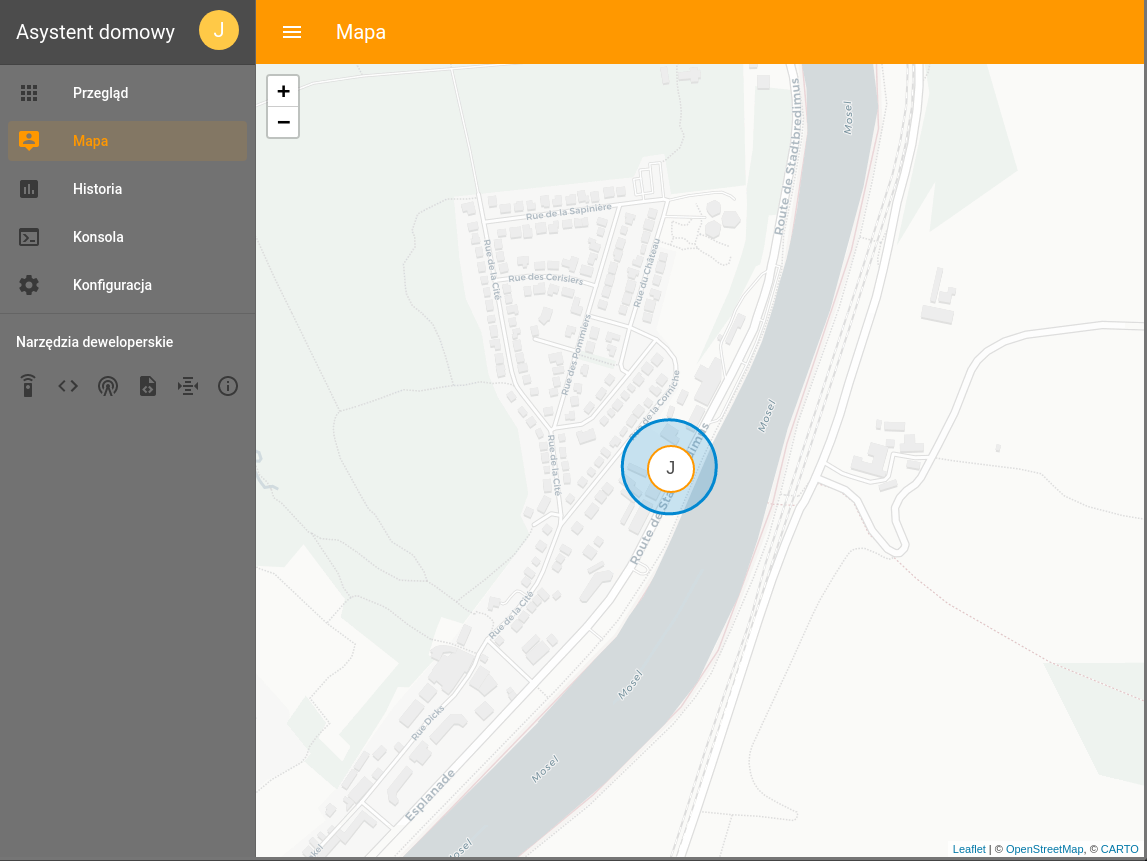Follow the CARTO attribution link
This screenshot has width=1147, height=861.
[1119, 849]
